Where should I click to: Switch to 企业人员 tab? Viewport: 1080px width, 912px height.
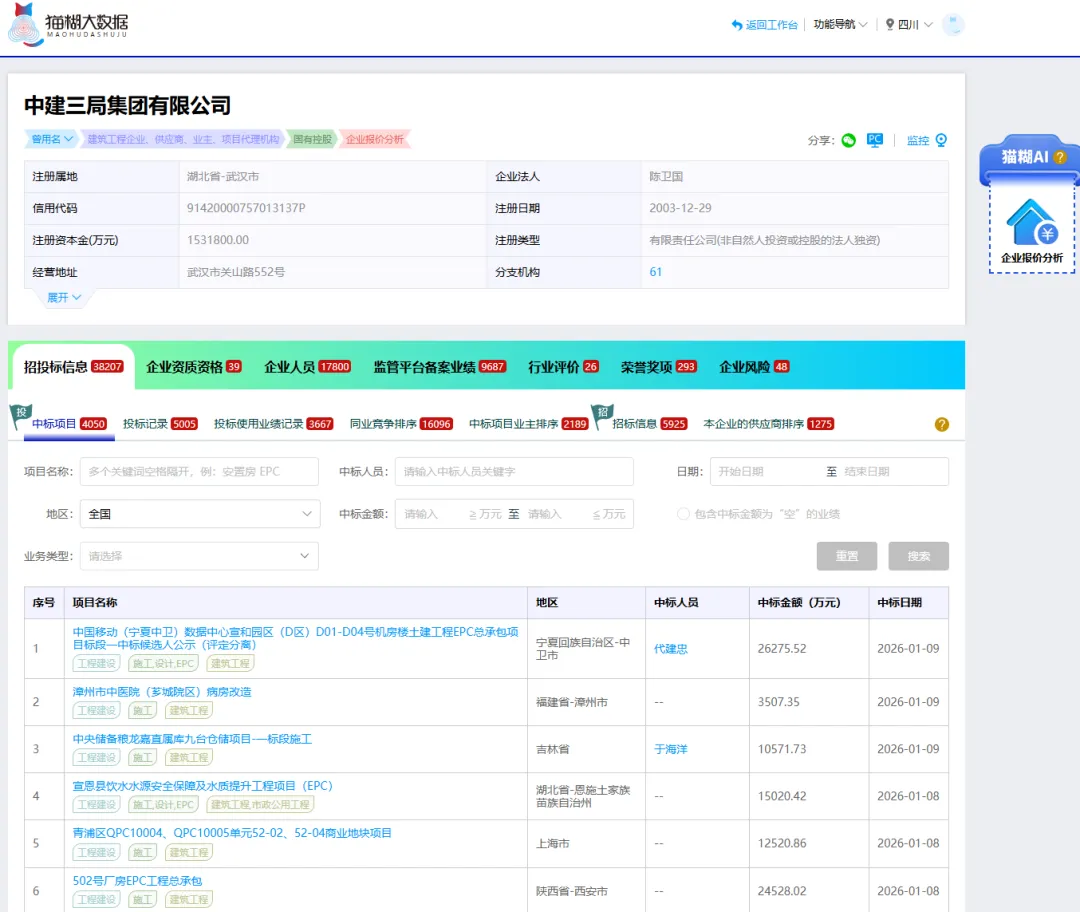click(307, 366)
